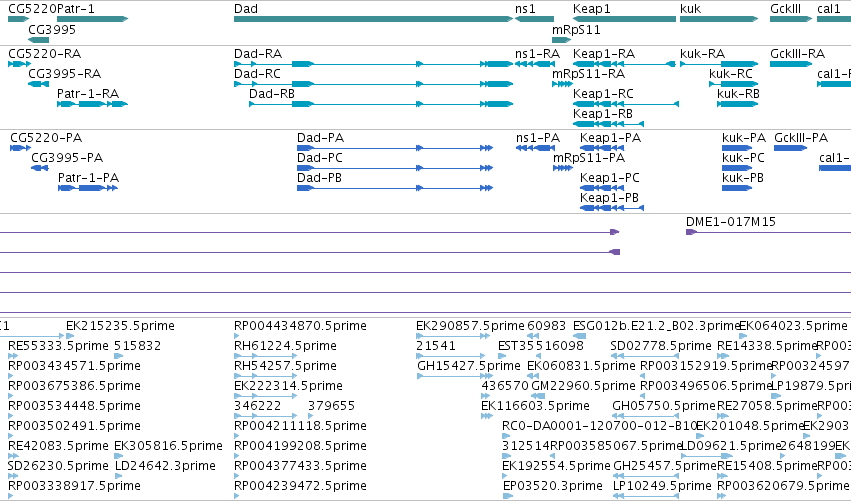Select the EK222314.5prime EST label
This screenshot has height=501, width=851.
[x=288, y=386]
